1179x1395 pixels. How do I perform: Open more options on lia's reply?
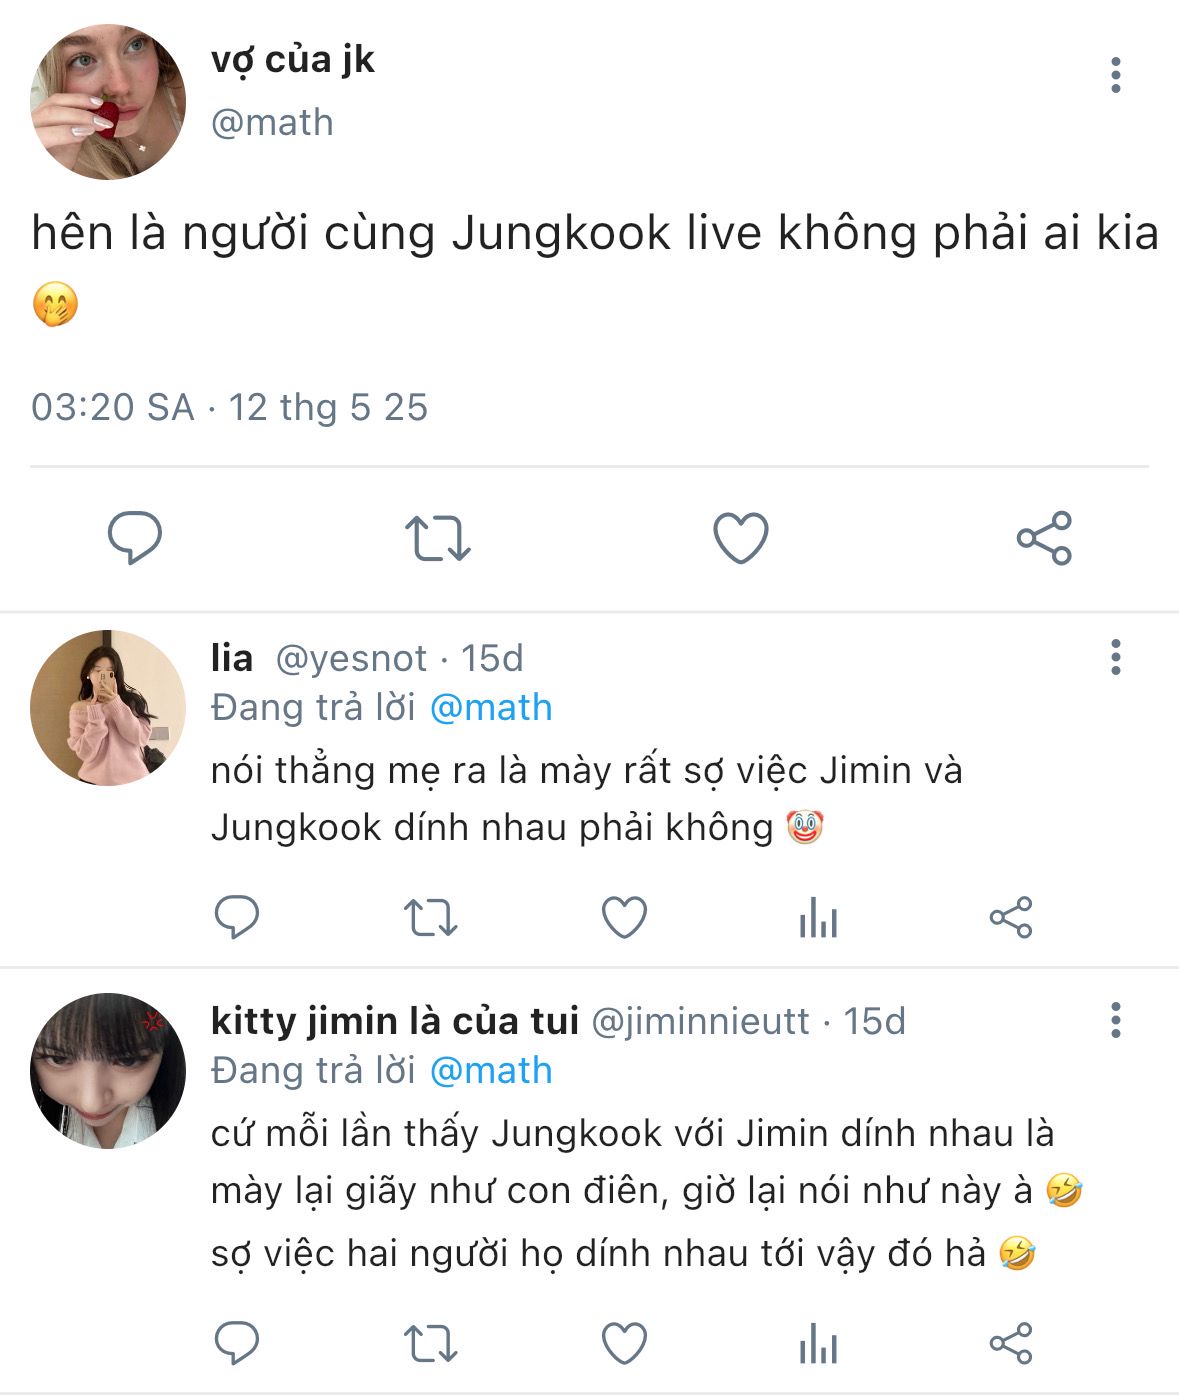click(x=1116, y=658)
